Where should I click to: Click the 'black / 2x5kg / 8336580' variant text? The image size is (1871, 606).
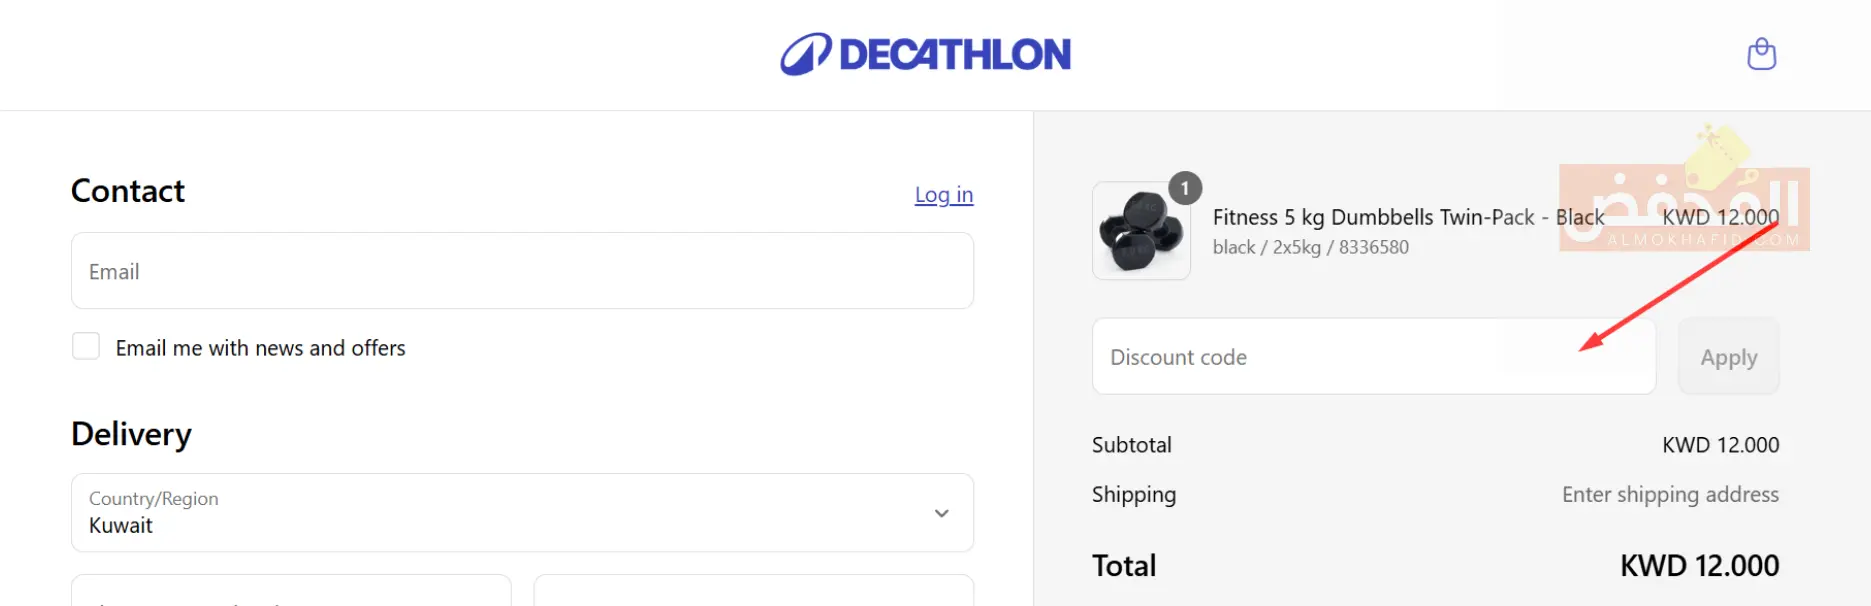[x=1310, y=248]
